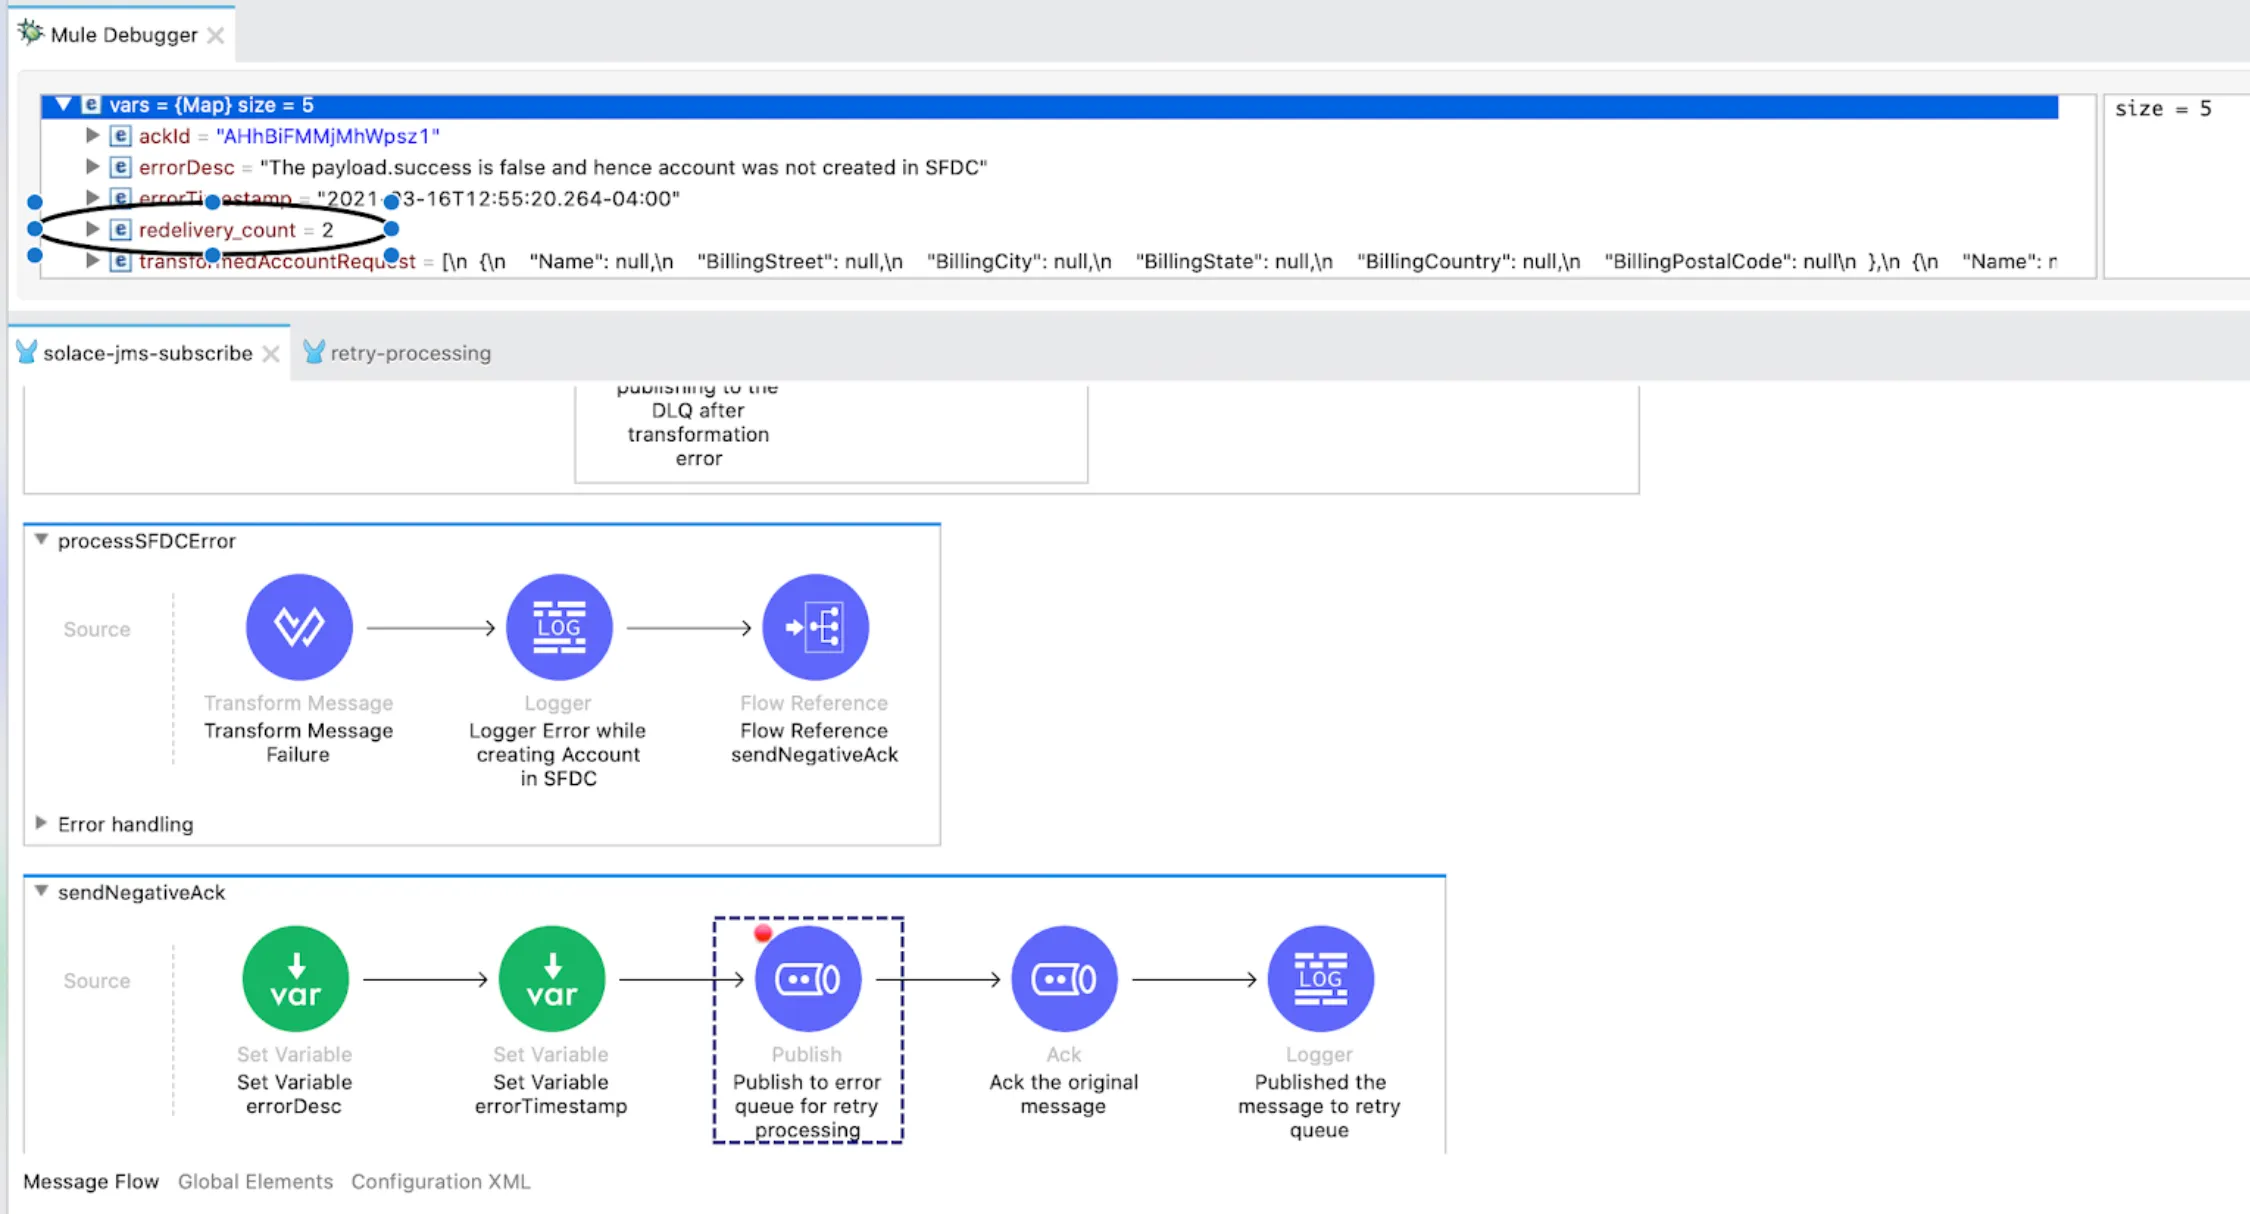Click the Publish to error queue icon

[x=807, y=979]
